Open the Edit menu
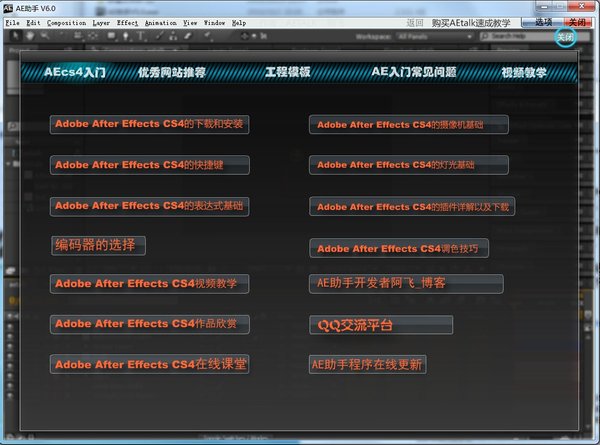Viewport: 600px width, 445px height. pyautogui.click(x=33, y=23)
